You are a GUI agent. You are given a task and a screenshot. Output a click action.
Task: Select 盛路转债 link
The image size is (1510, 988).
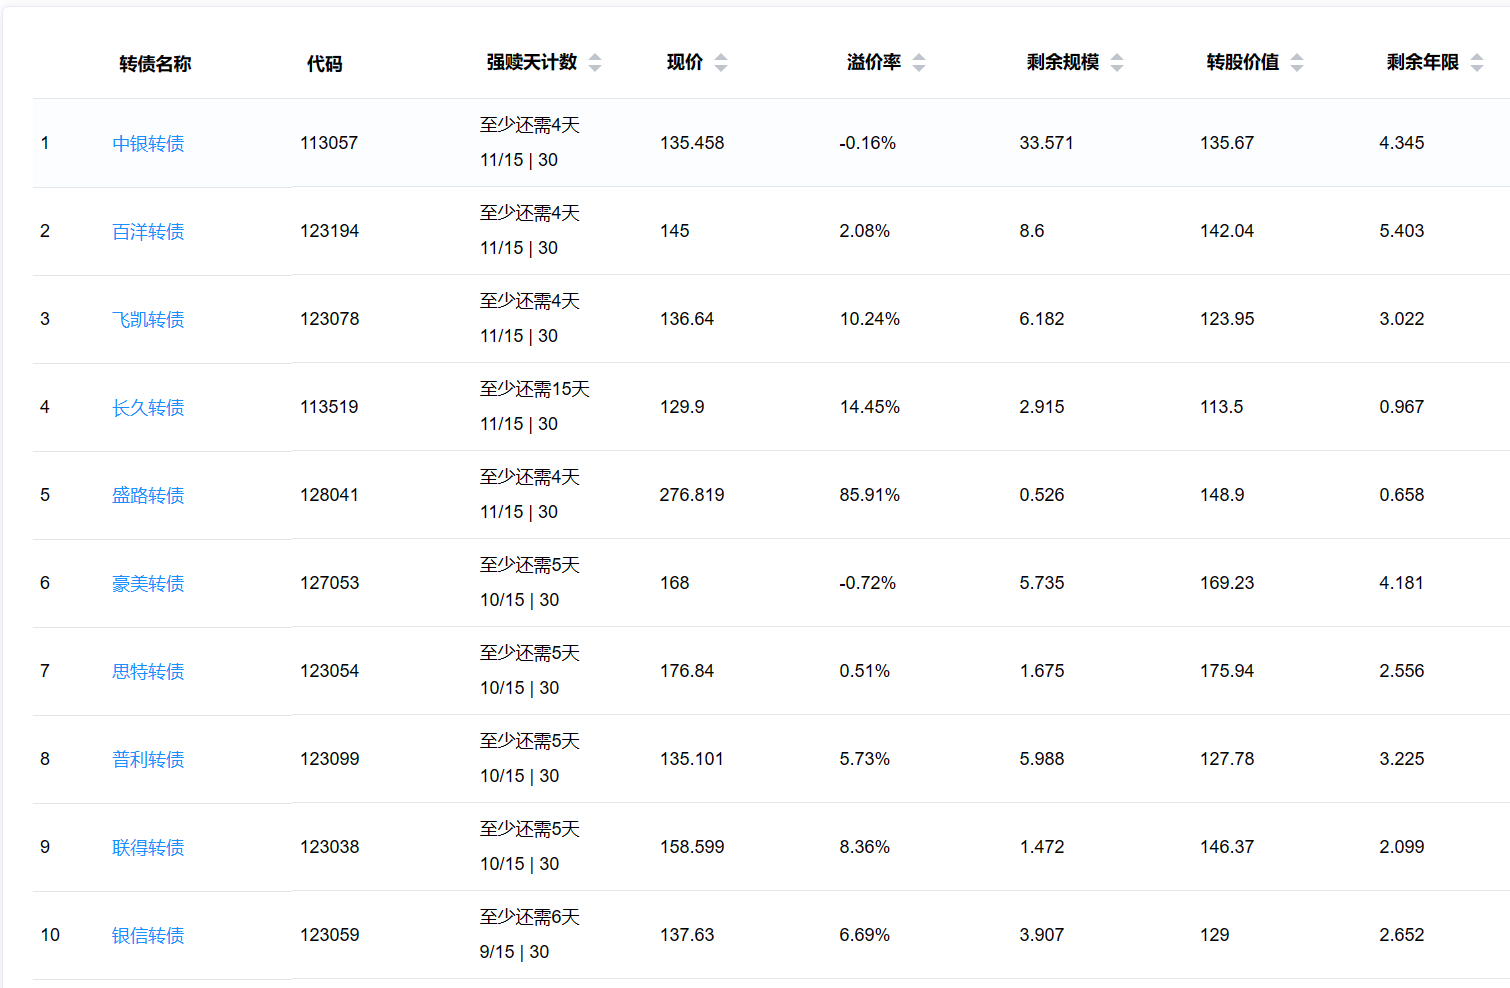(148, 496)
